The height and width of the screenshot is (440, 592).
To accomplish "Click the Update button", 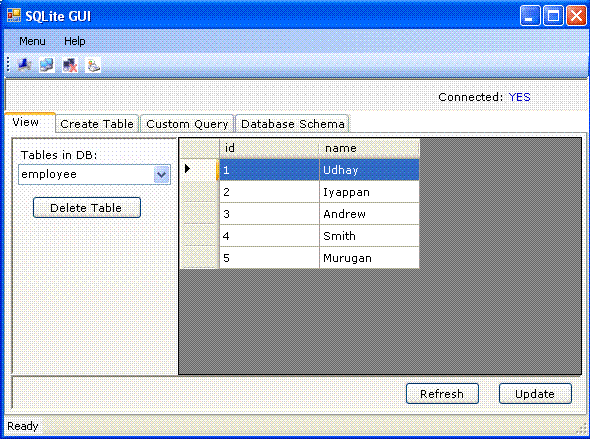I will tap(535, 394).
